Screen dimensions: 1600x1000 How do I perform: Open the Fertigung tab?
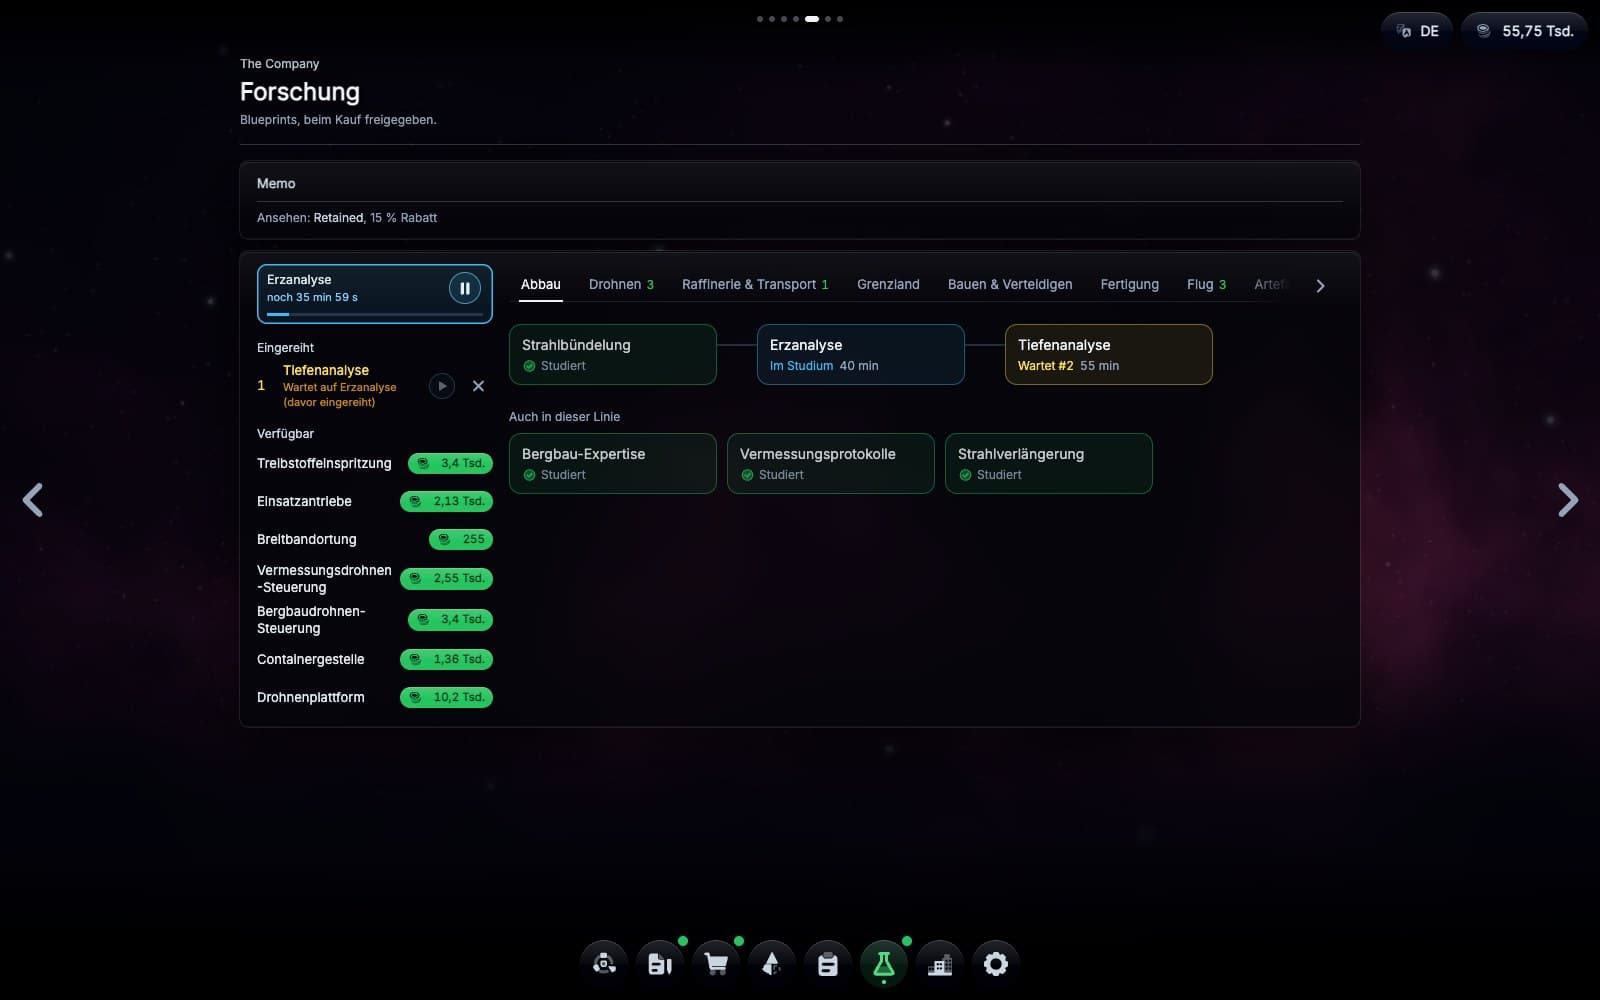point(1130,285)
